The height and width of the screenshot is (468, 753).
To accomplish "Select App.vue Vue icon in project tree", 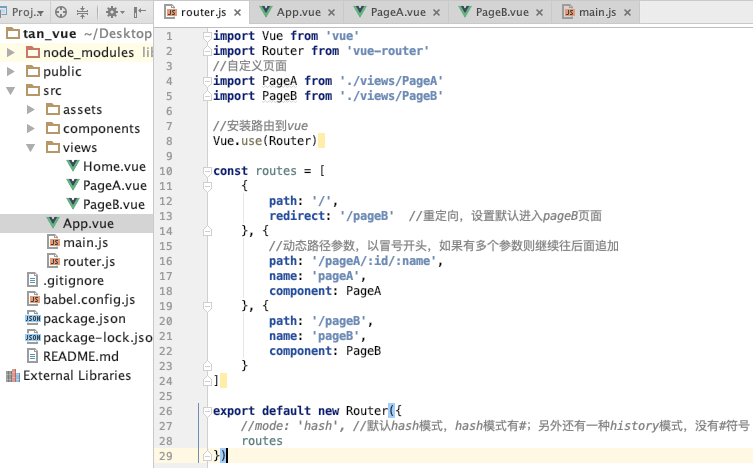I will click(x=53, y=223).
